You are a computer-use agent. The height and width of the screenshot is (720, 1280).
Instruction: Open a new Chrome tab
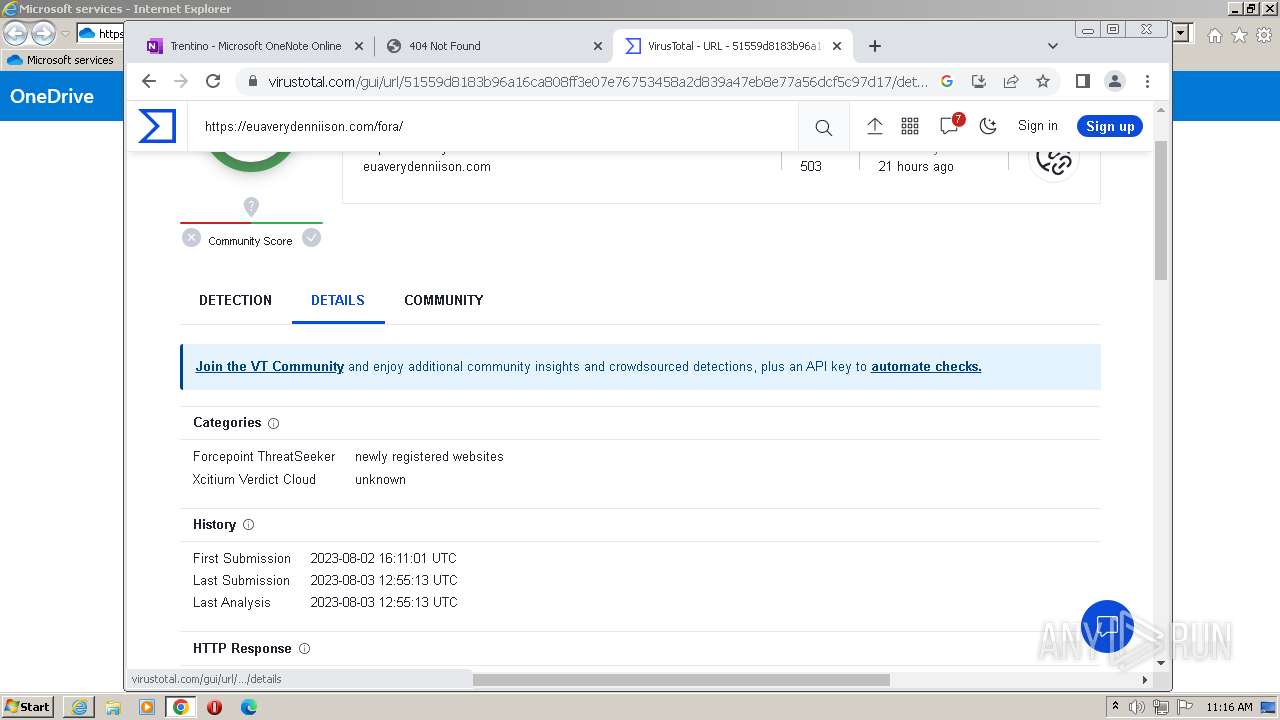[x=875, y=46]
